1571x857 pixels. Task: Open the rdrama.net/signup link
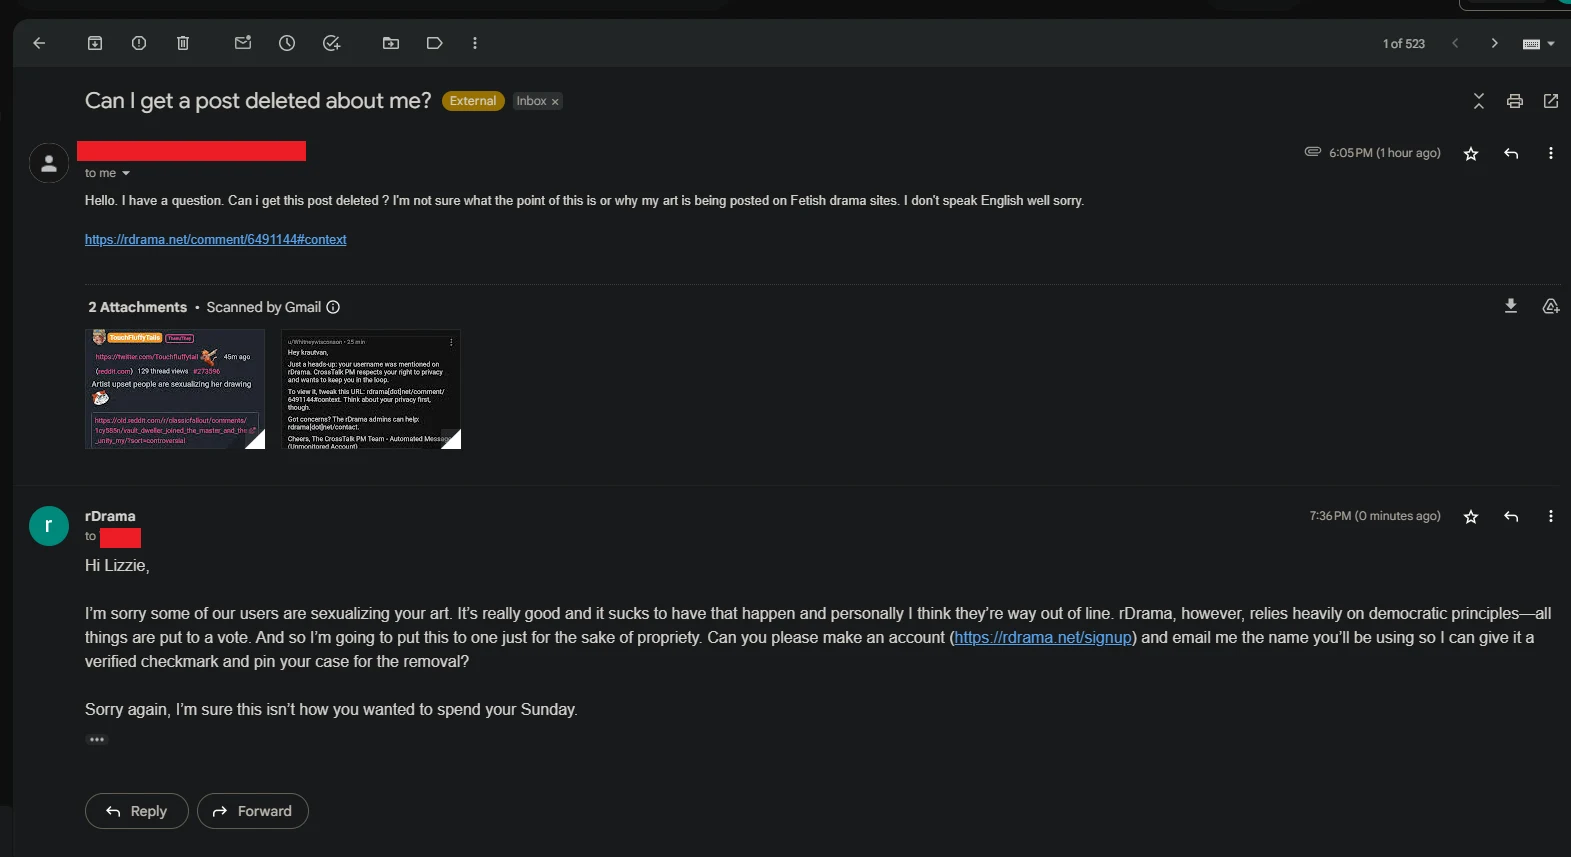click(1043, 638)
